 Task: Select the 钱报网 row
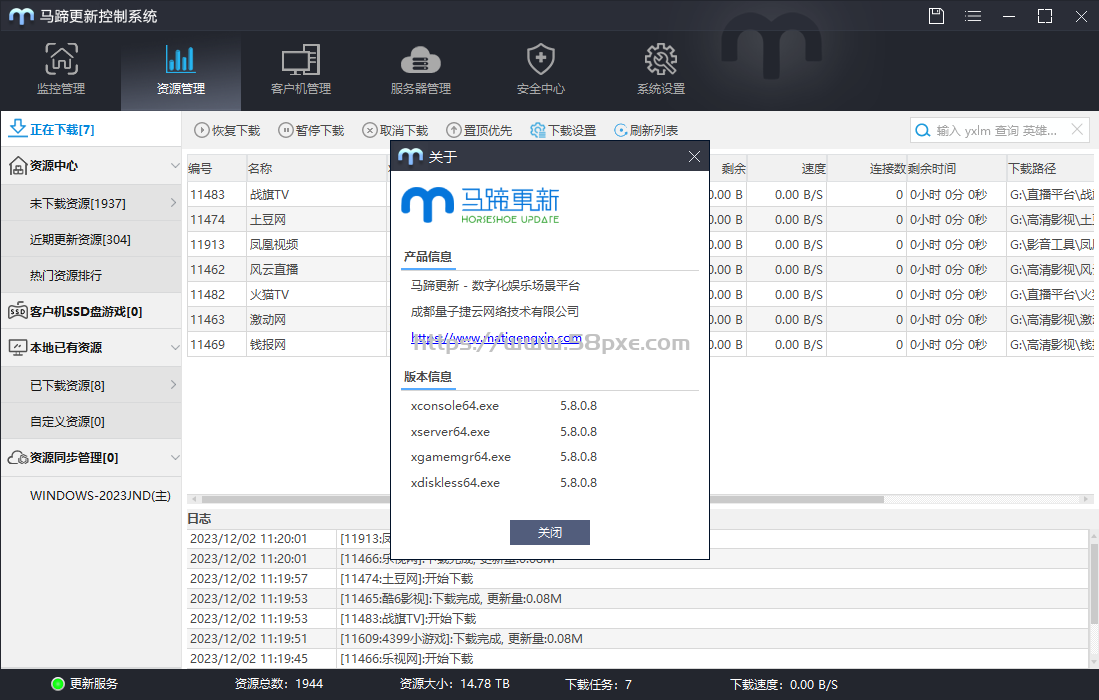click(287, 345)
